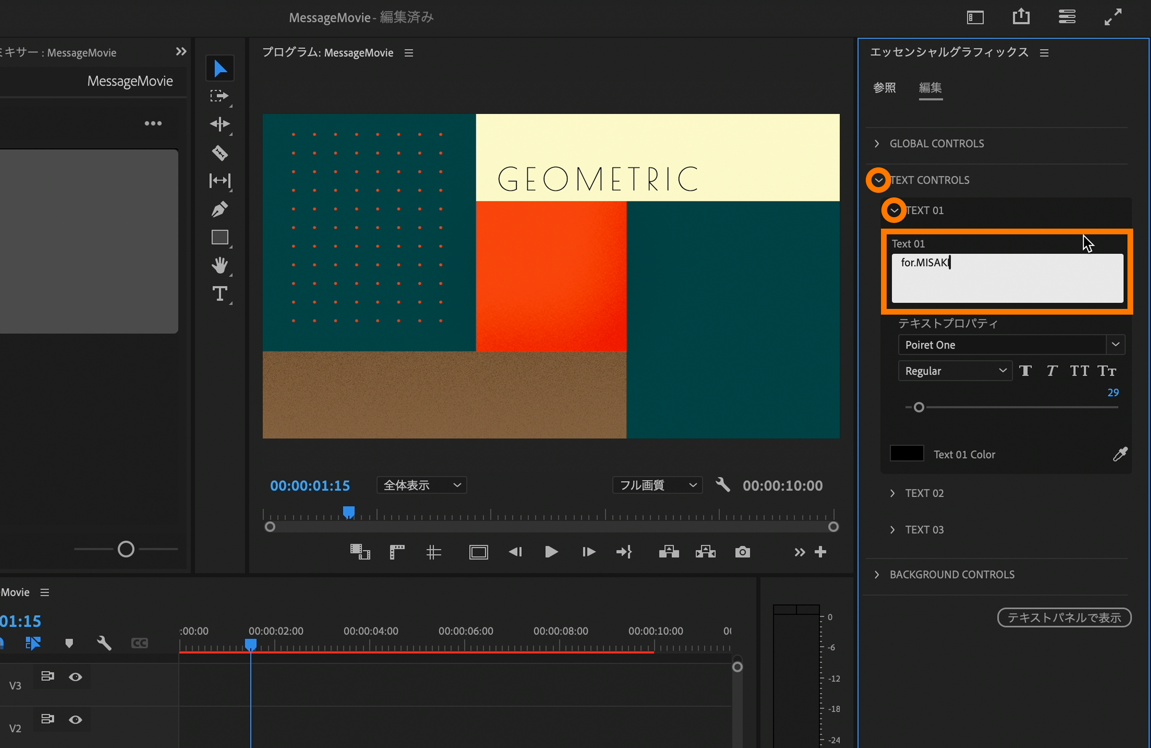Select the Hand tool
Image resolution: width=1151 pixels, height=748 pixels.
point(219,265)
